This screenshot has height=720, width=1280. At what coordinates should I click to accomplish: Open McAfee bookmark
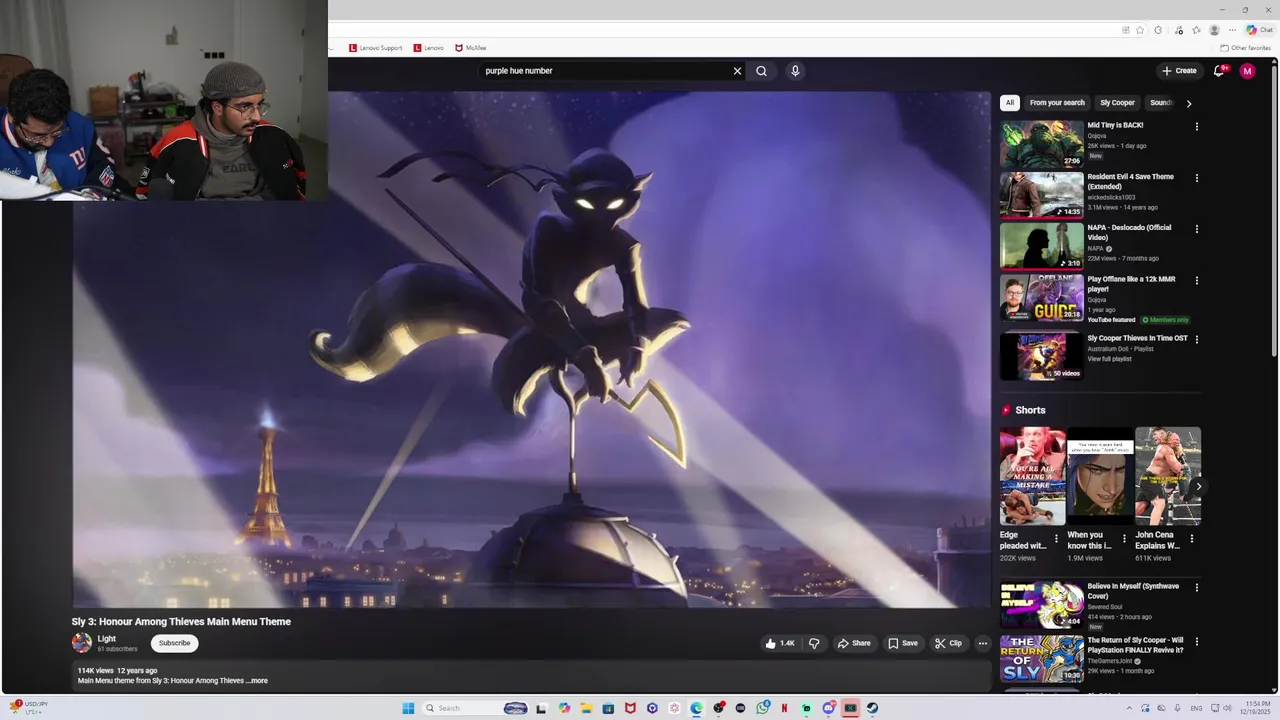471,48
